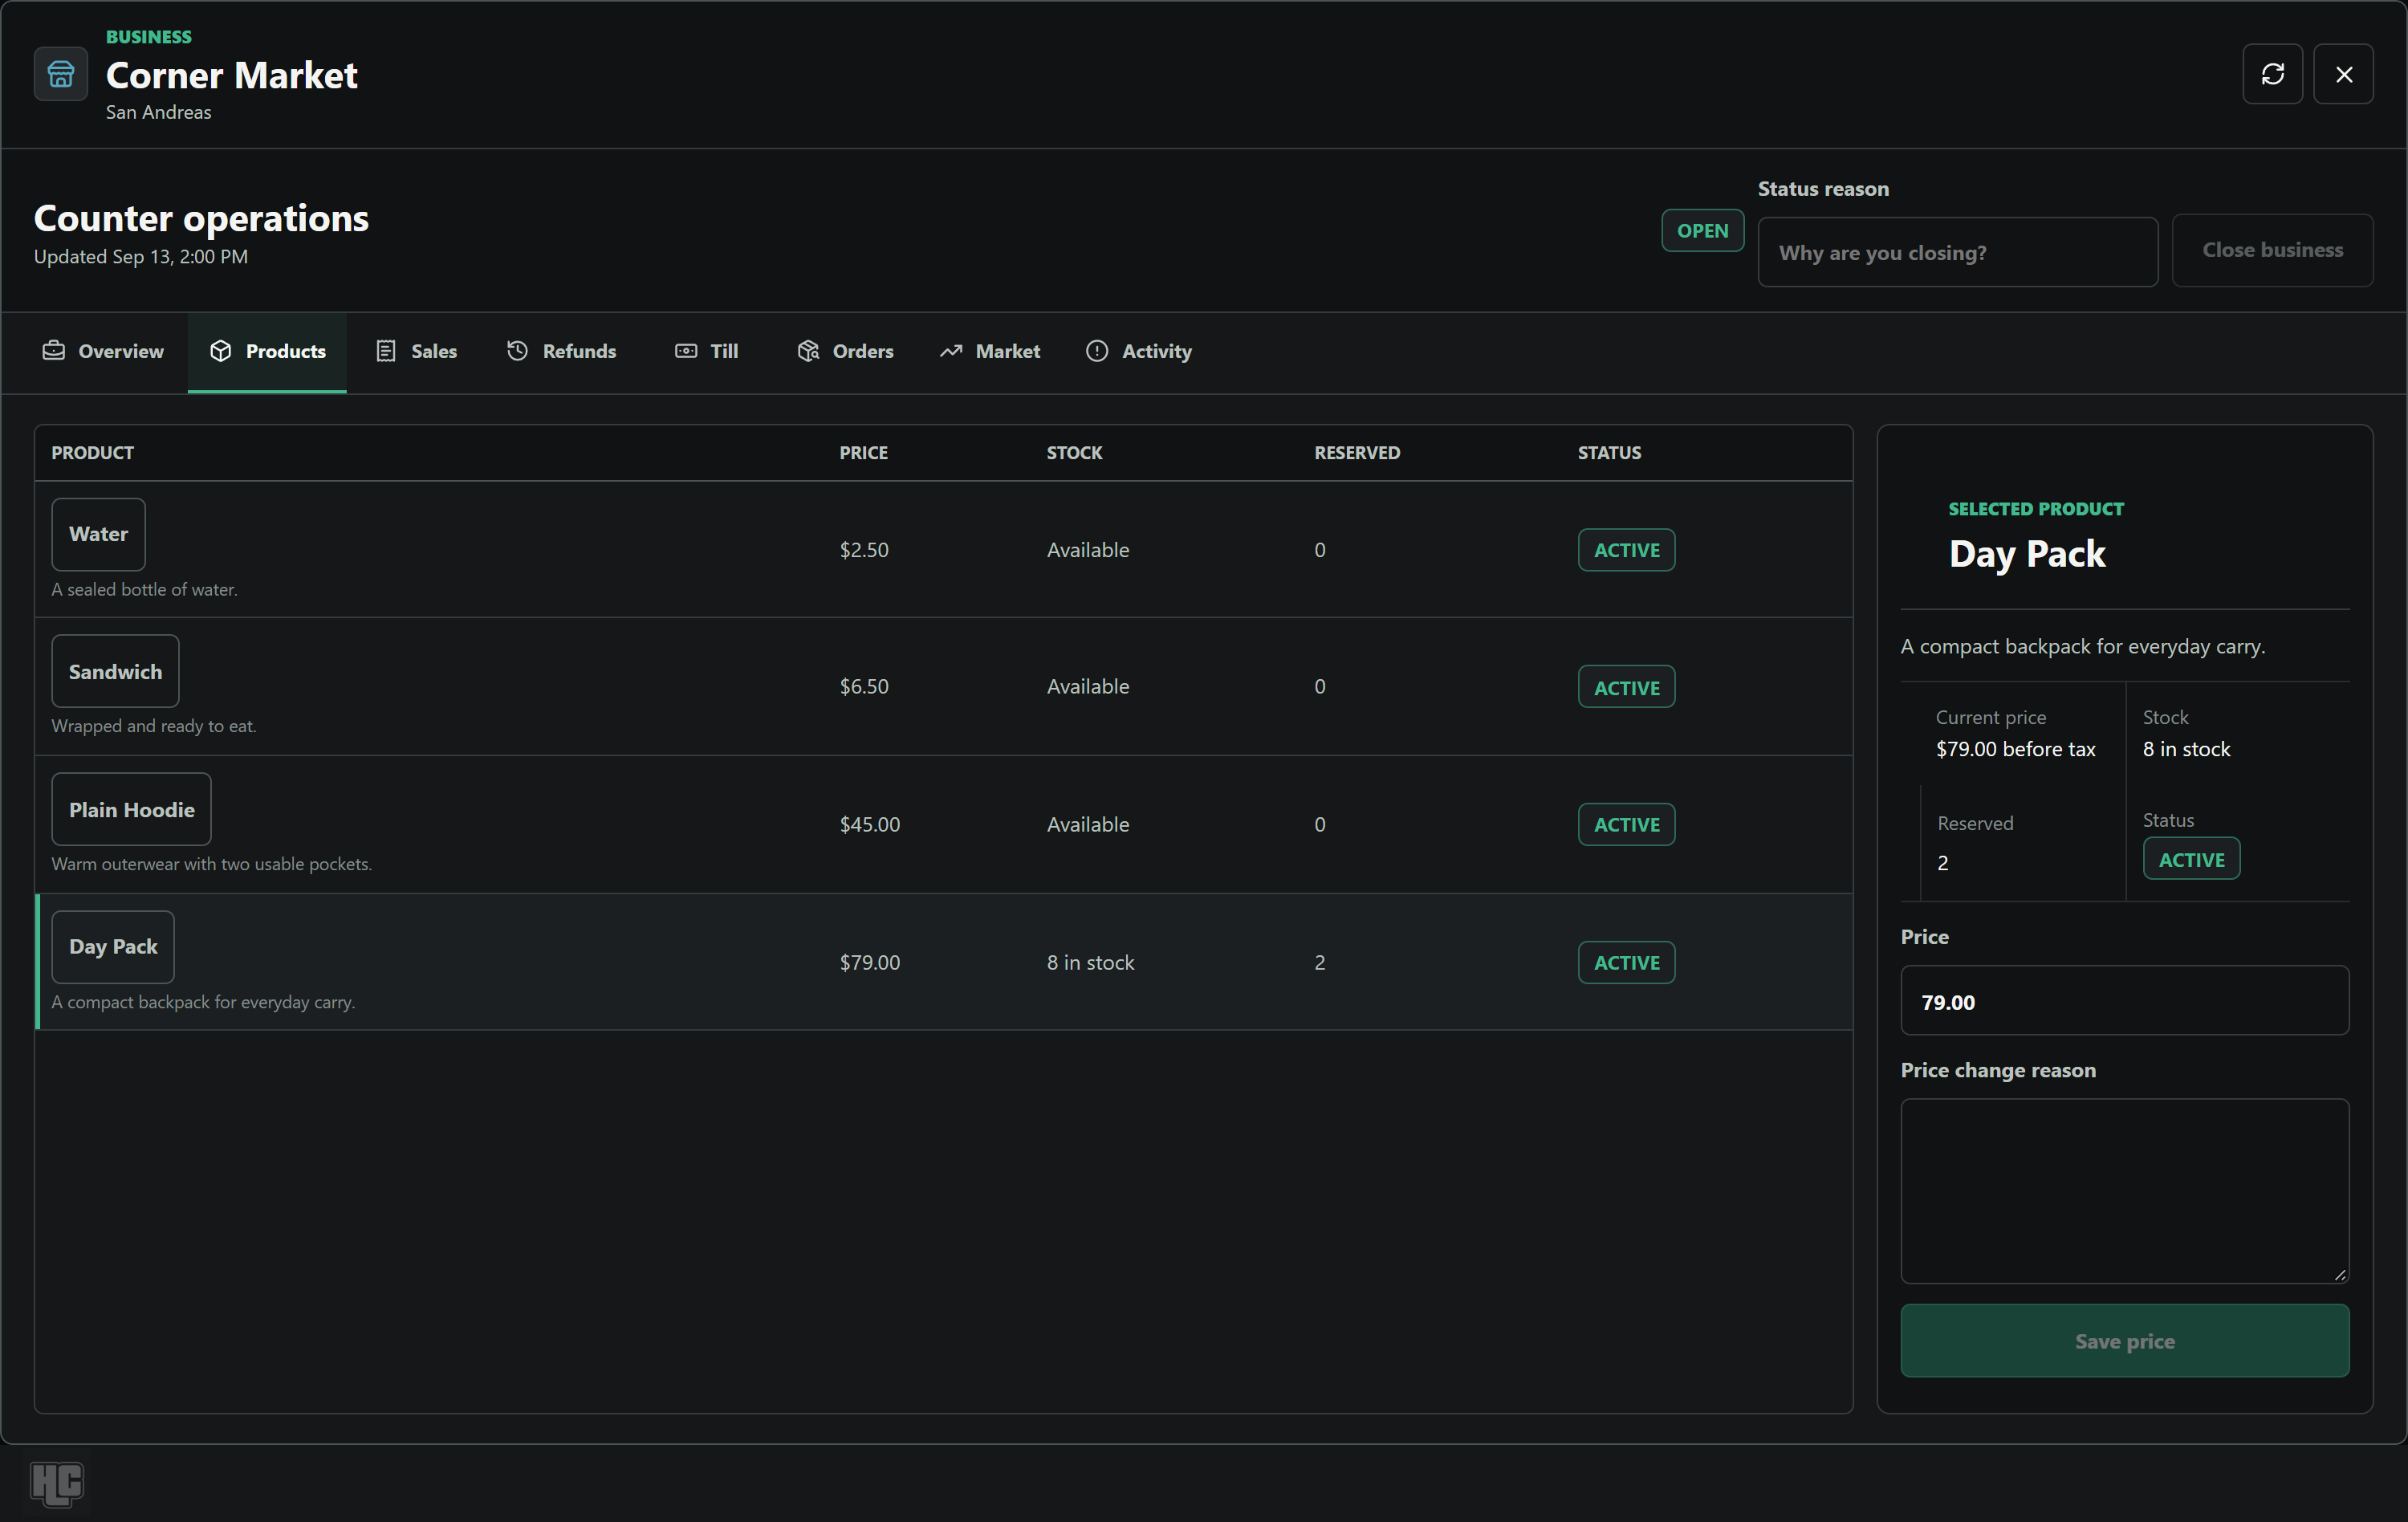
Task: Click the Overview tab icon
Action: point(54,351)
